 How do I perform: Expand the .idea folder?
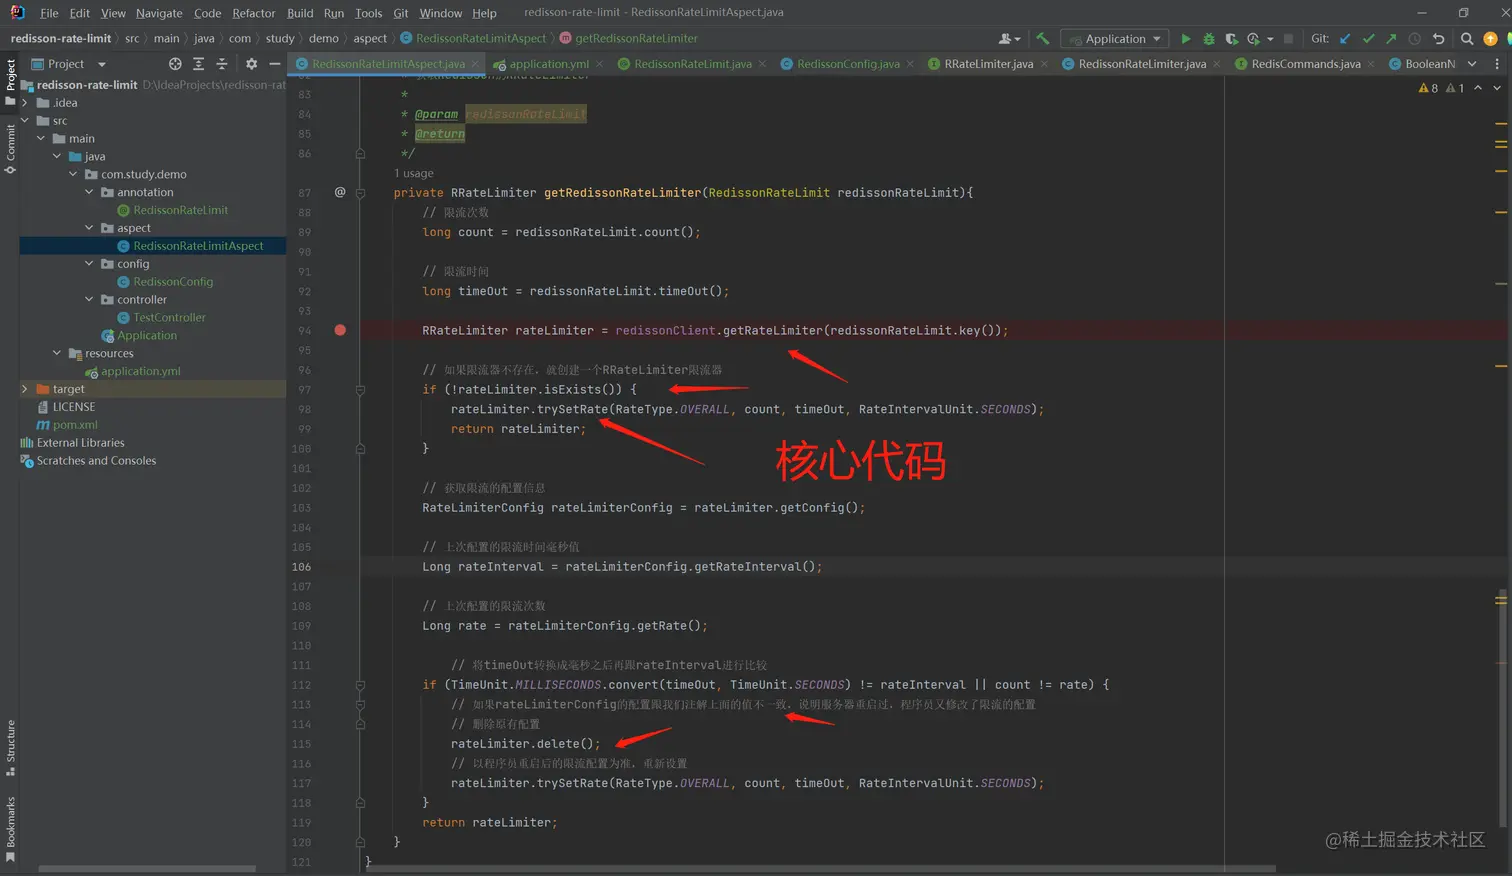(x=25, y=103)
